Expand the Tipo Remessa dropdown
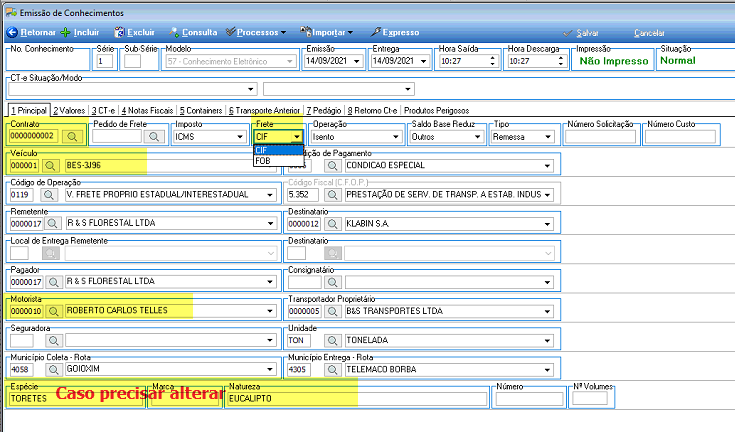 point(548,137)
